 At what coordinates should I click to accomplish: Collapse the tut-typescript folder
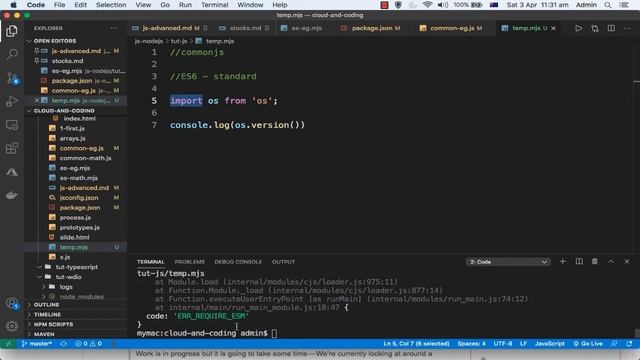[76, 267]
